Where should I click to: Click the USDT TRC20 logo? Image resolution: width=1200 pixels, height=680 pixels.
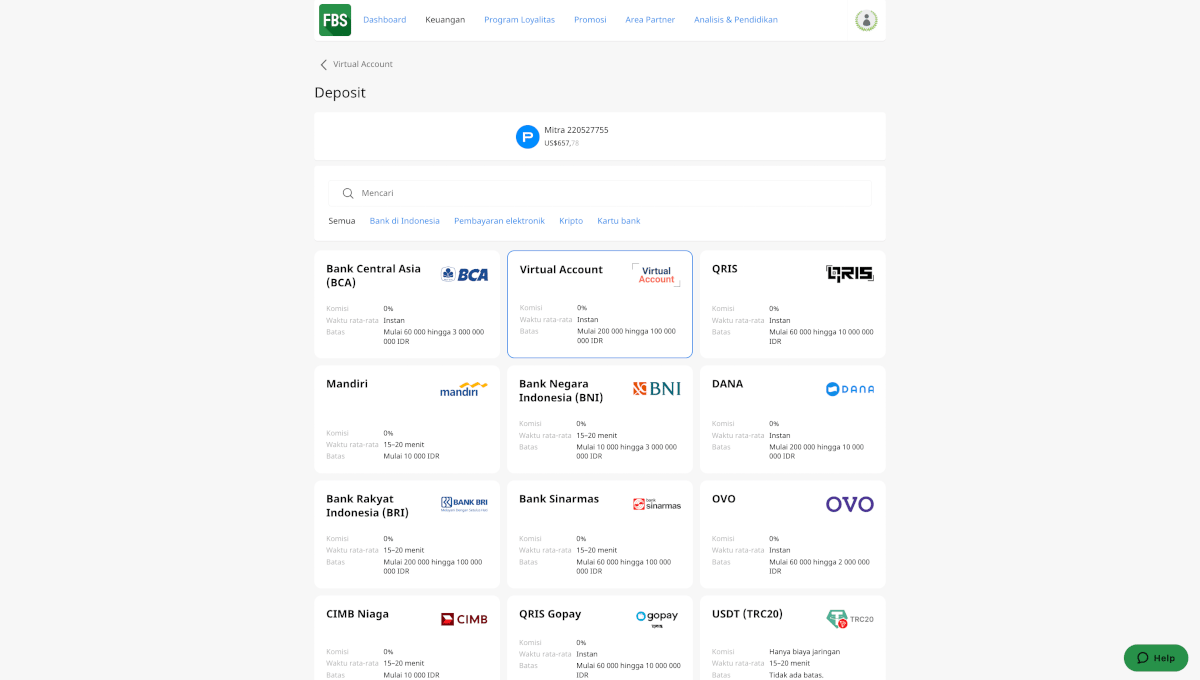tap(850, 619)
